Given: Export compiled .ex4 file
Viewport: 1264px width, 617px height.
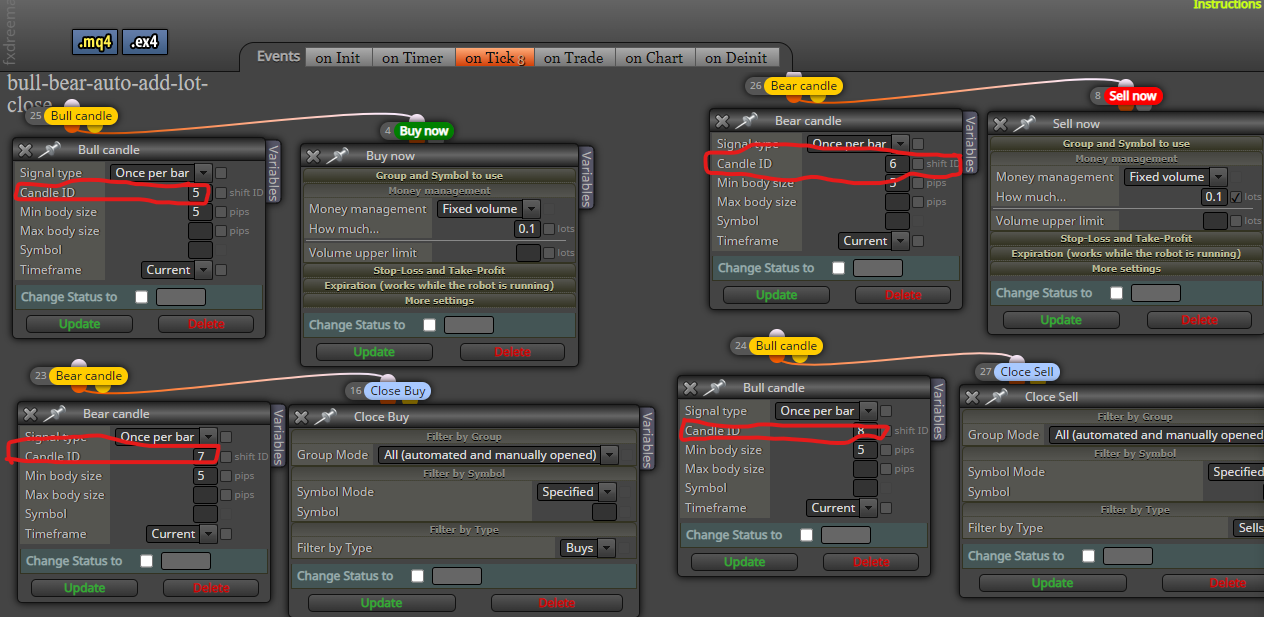Looking at the screenshot, I should pos(146,42).
